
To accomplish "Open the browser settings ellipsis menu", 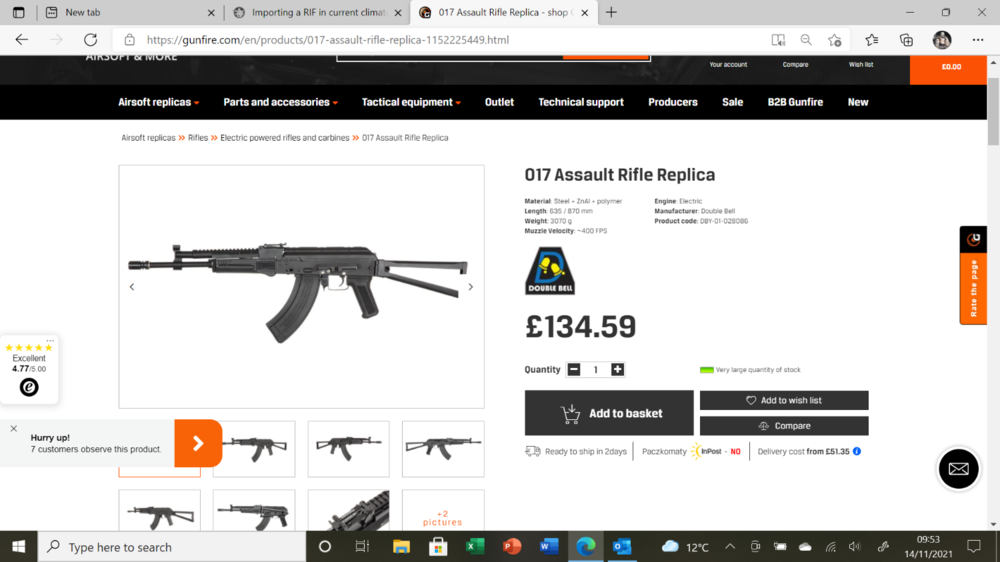I will [978, 40].
